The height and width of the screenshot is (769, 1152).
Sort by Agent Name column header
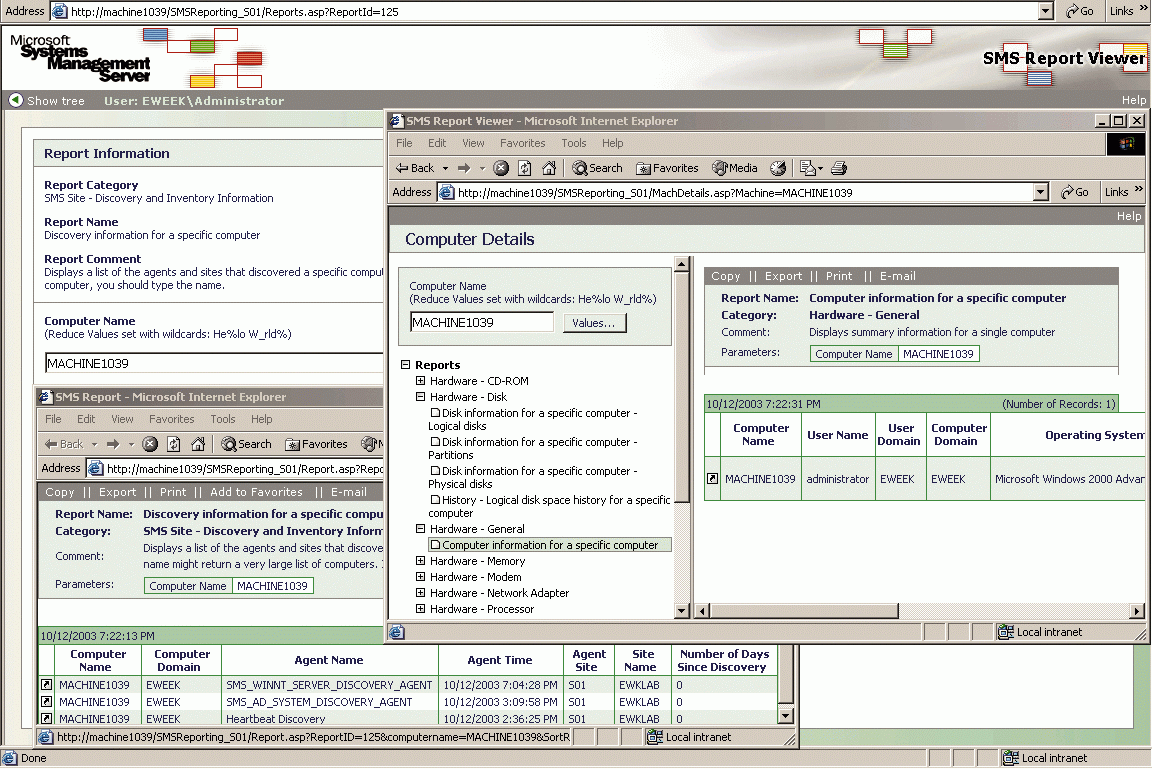[x=328, y=660]
